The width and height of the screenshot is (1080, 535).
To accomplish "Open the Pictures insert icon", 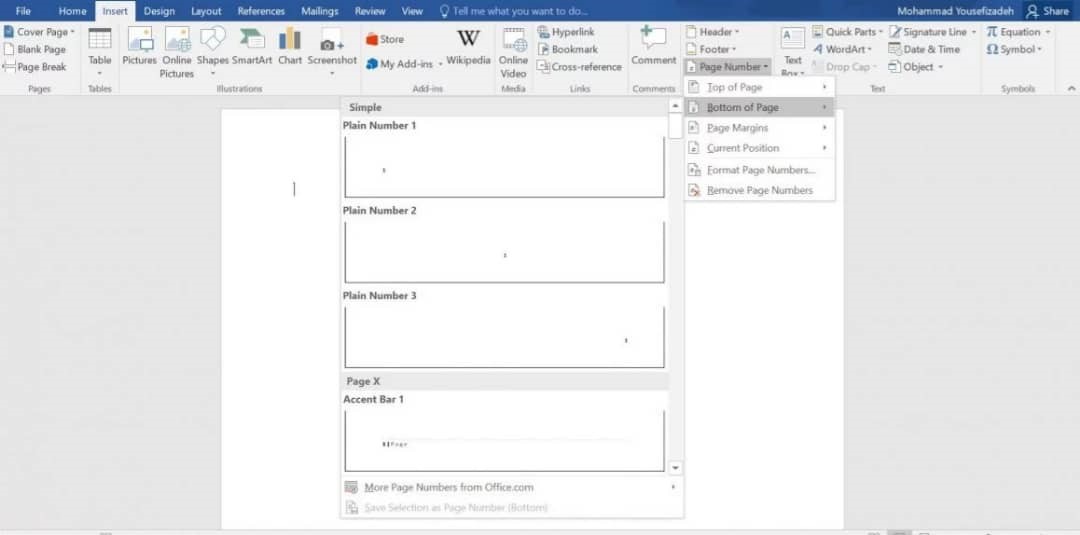I will (x=140, y=39).
